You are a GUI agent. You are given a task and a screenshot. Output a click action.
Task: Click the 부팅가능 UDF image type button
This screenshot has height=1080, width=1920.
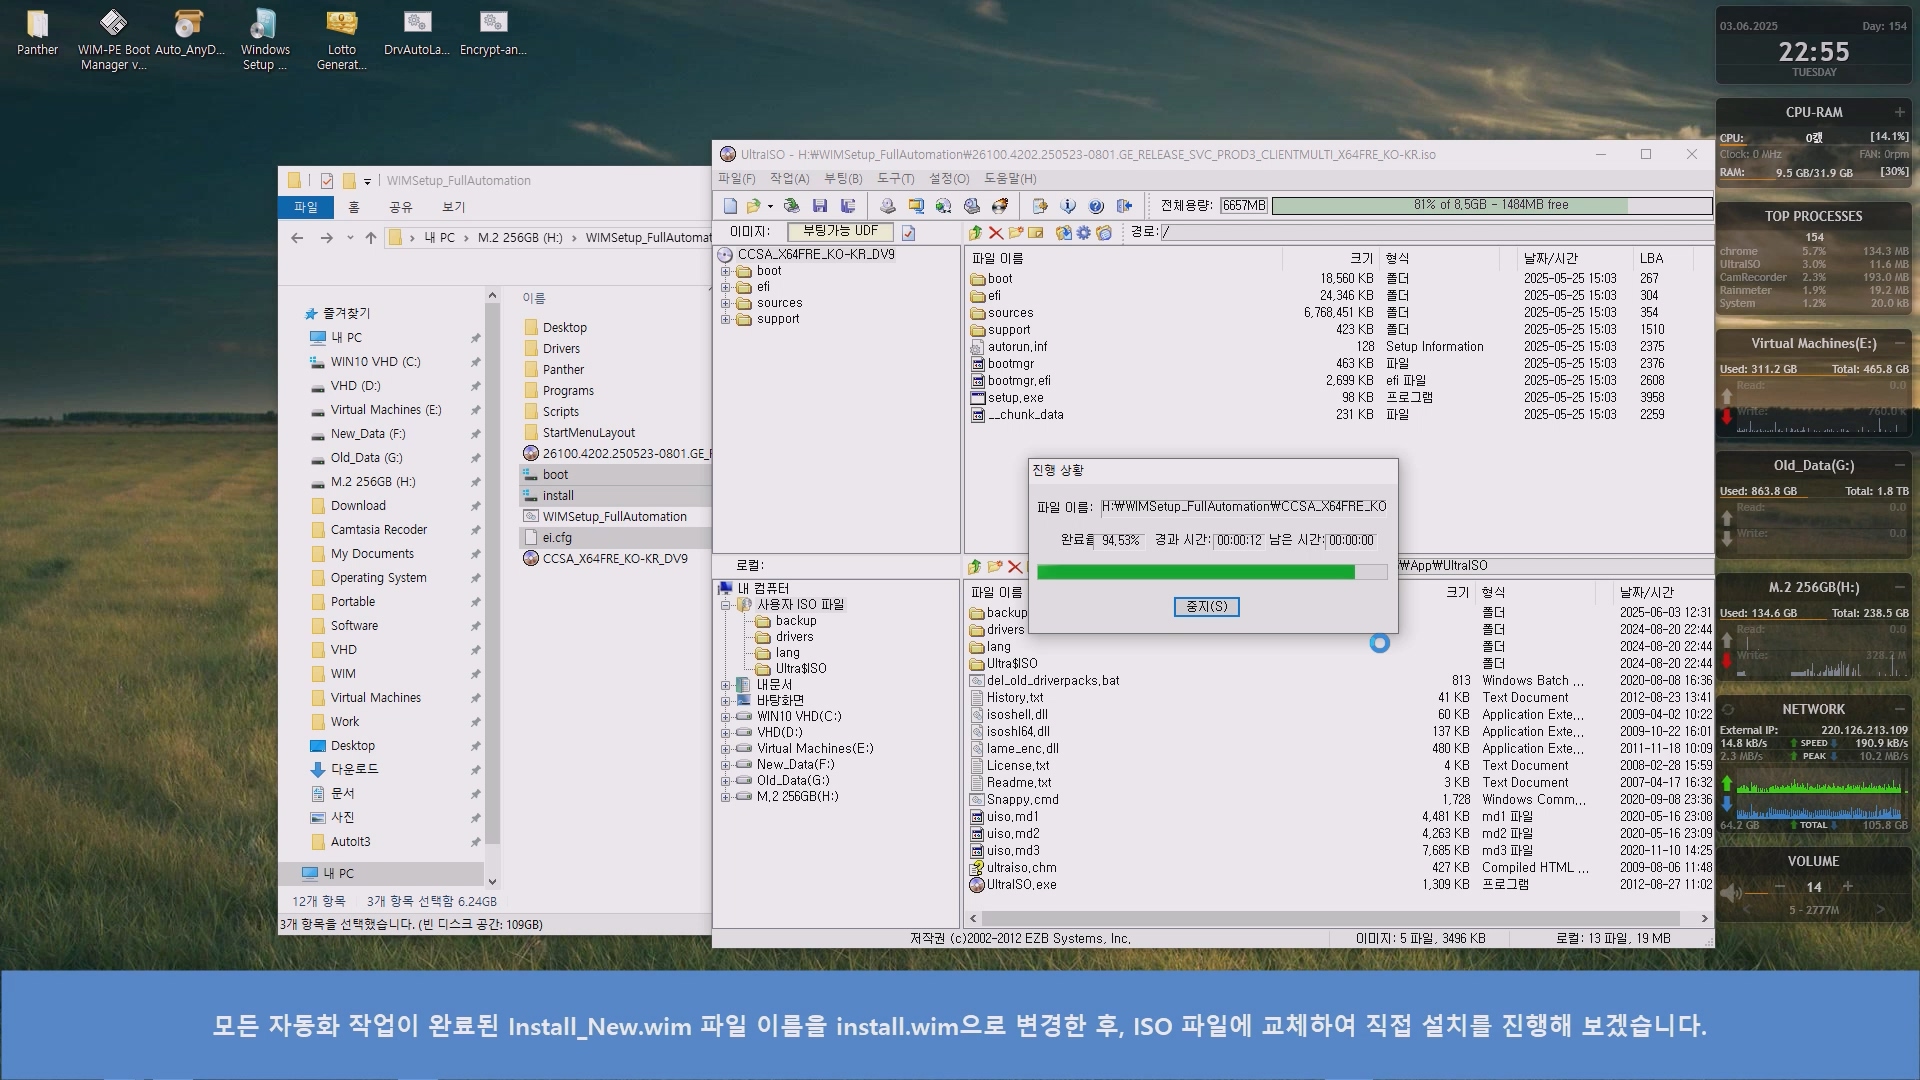point(840,231)
